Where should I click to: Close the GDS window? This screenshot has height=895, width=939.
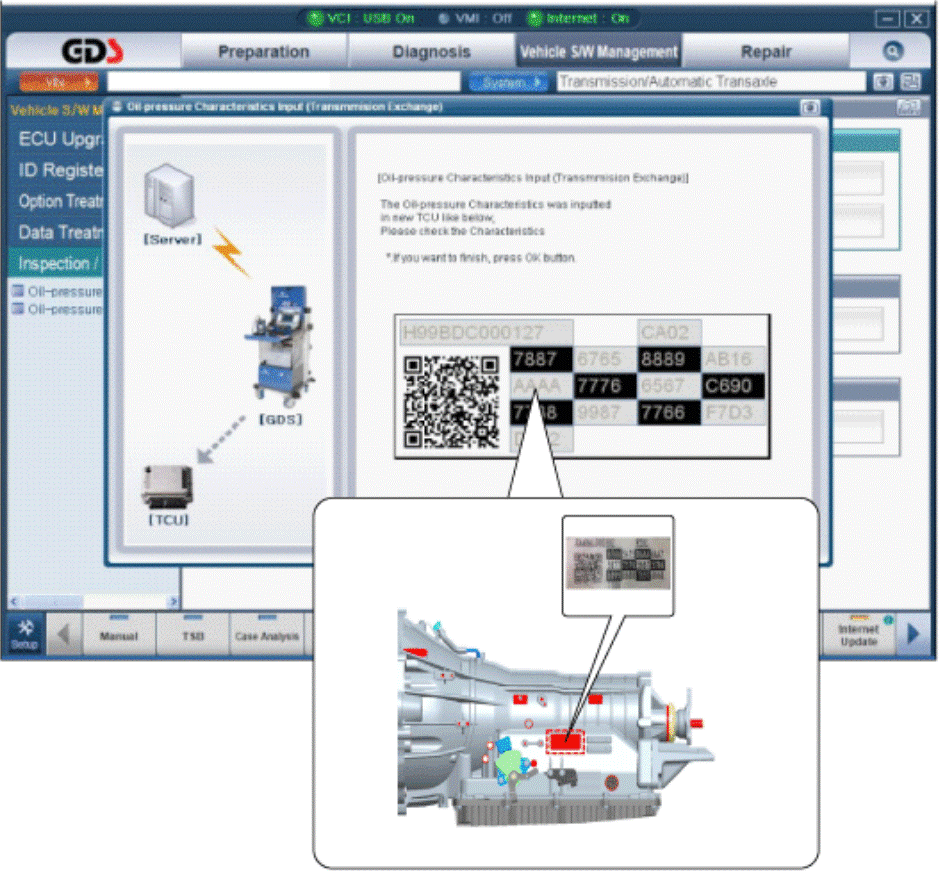916,19
